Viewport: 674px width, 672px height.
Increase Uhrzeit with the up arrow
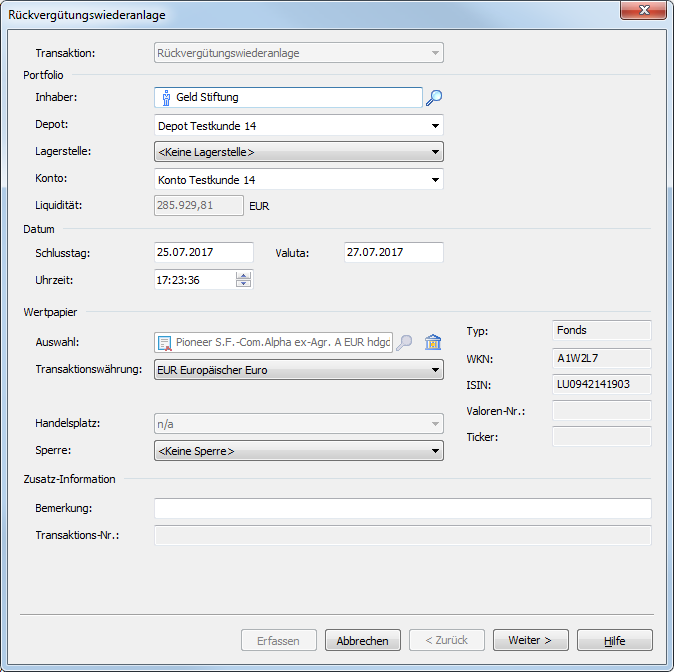pyautogui.click(x=243, y=276)
